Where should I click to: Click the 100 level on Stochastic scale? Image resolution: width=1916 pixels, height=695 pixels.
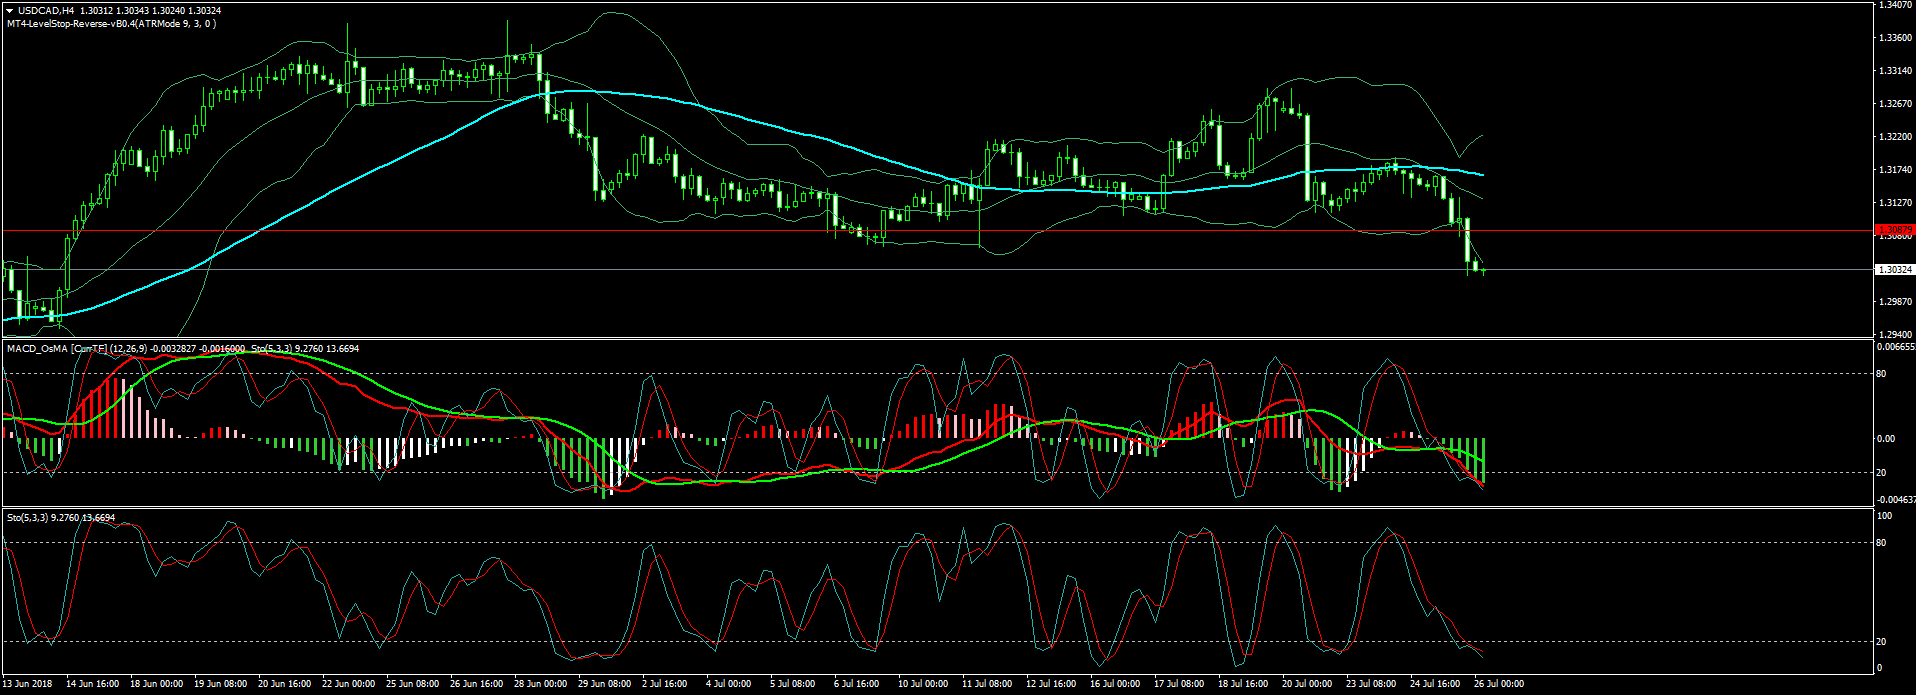[x=1884, y=516]
